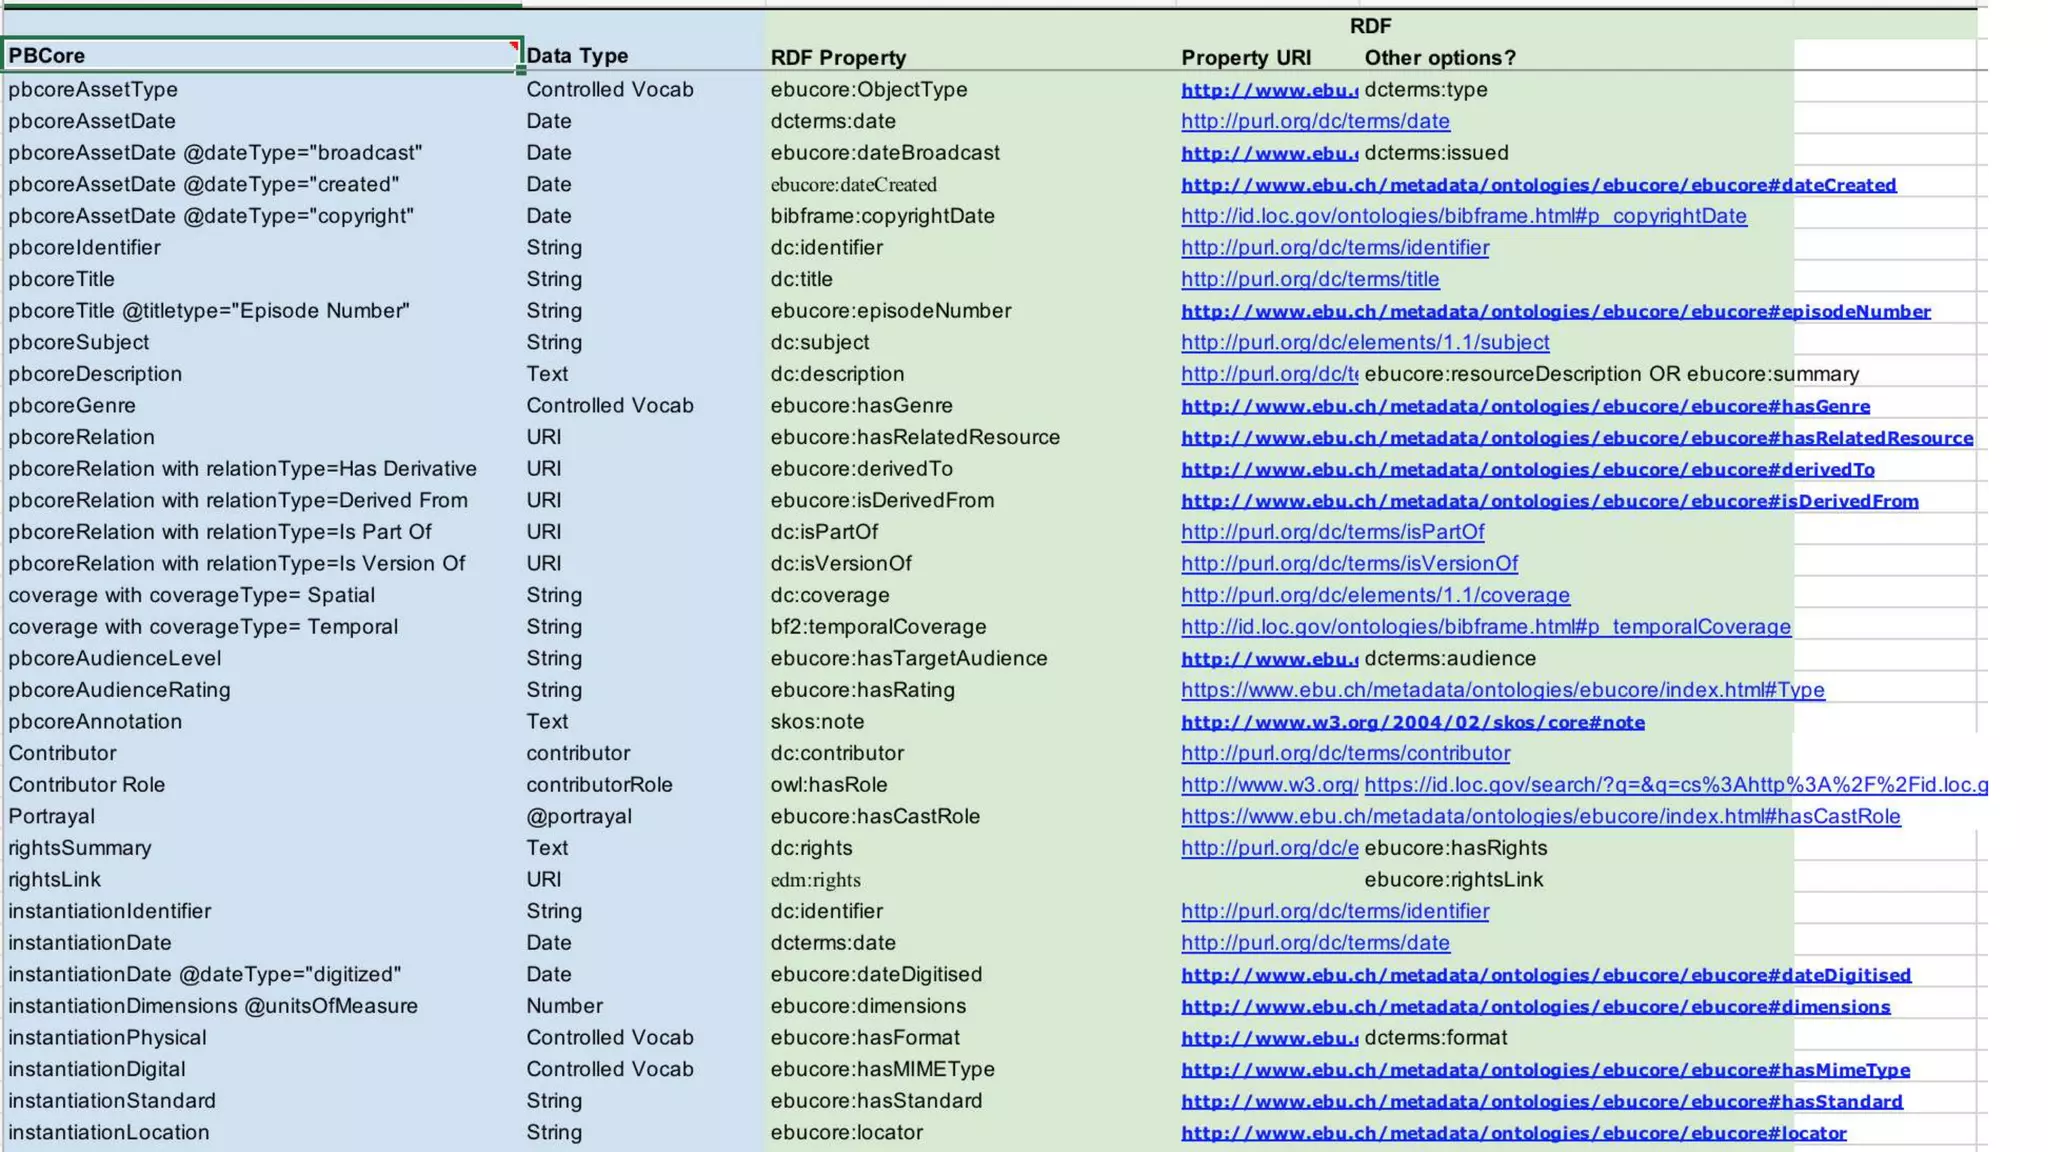Click red comment indicator on PBCore cell
2048x1152 pixels.
click(x=514, y=46)
